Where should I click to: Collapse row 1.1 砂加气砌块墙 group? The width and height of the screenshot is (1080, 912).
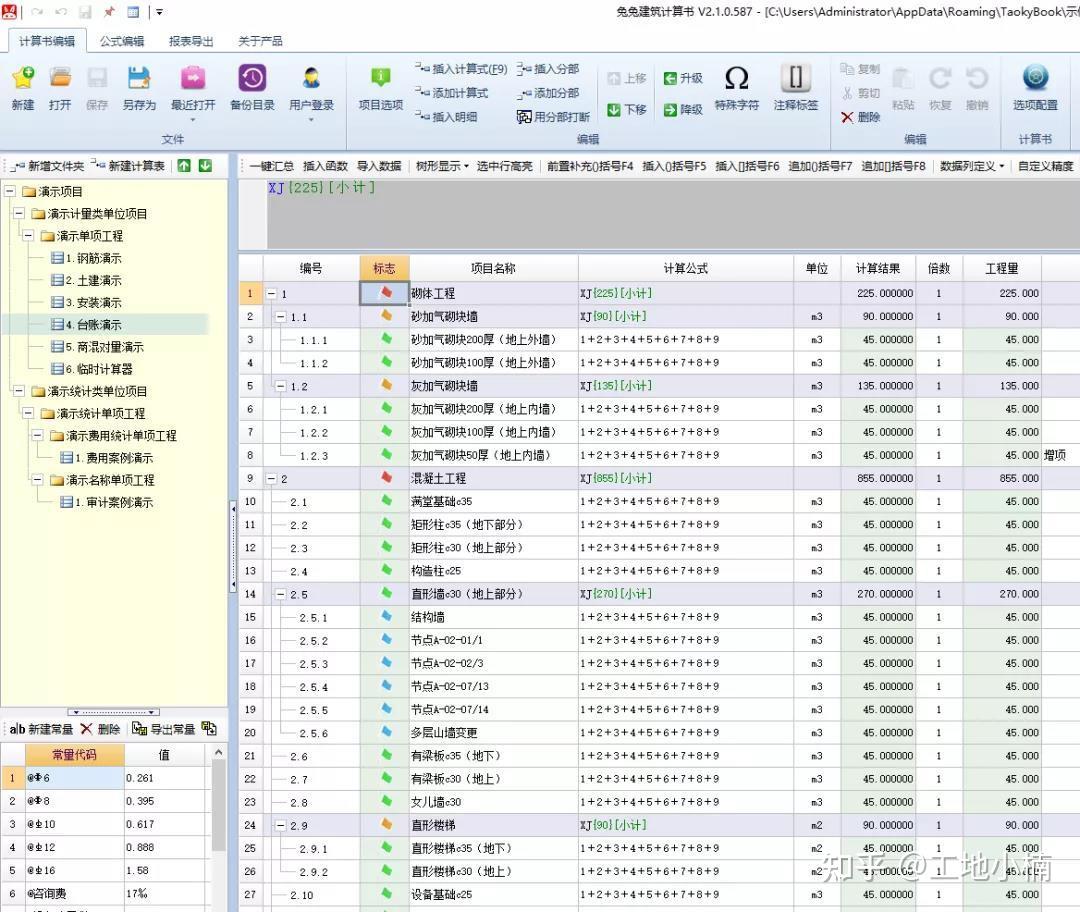pos(281,317)
